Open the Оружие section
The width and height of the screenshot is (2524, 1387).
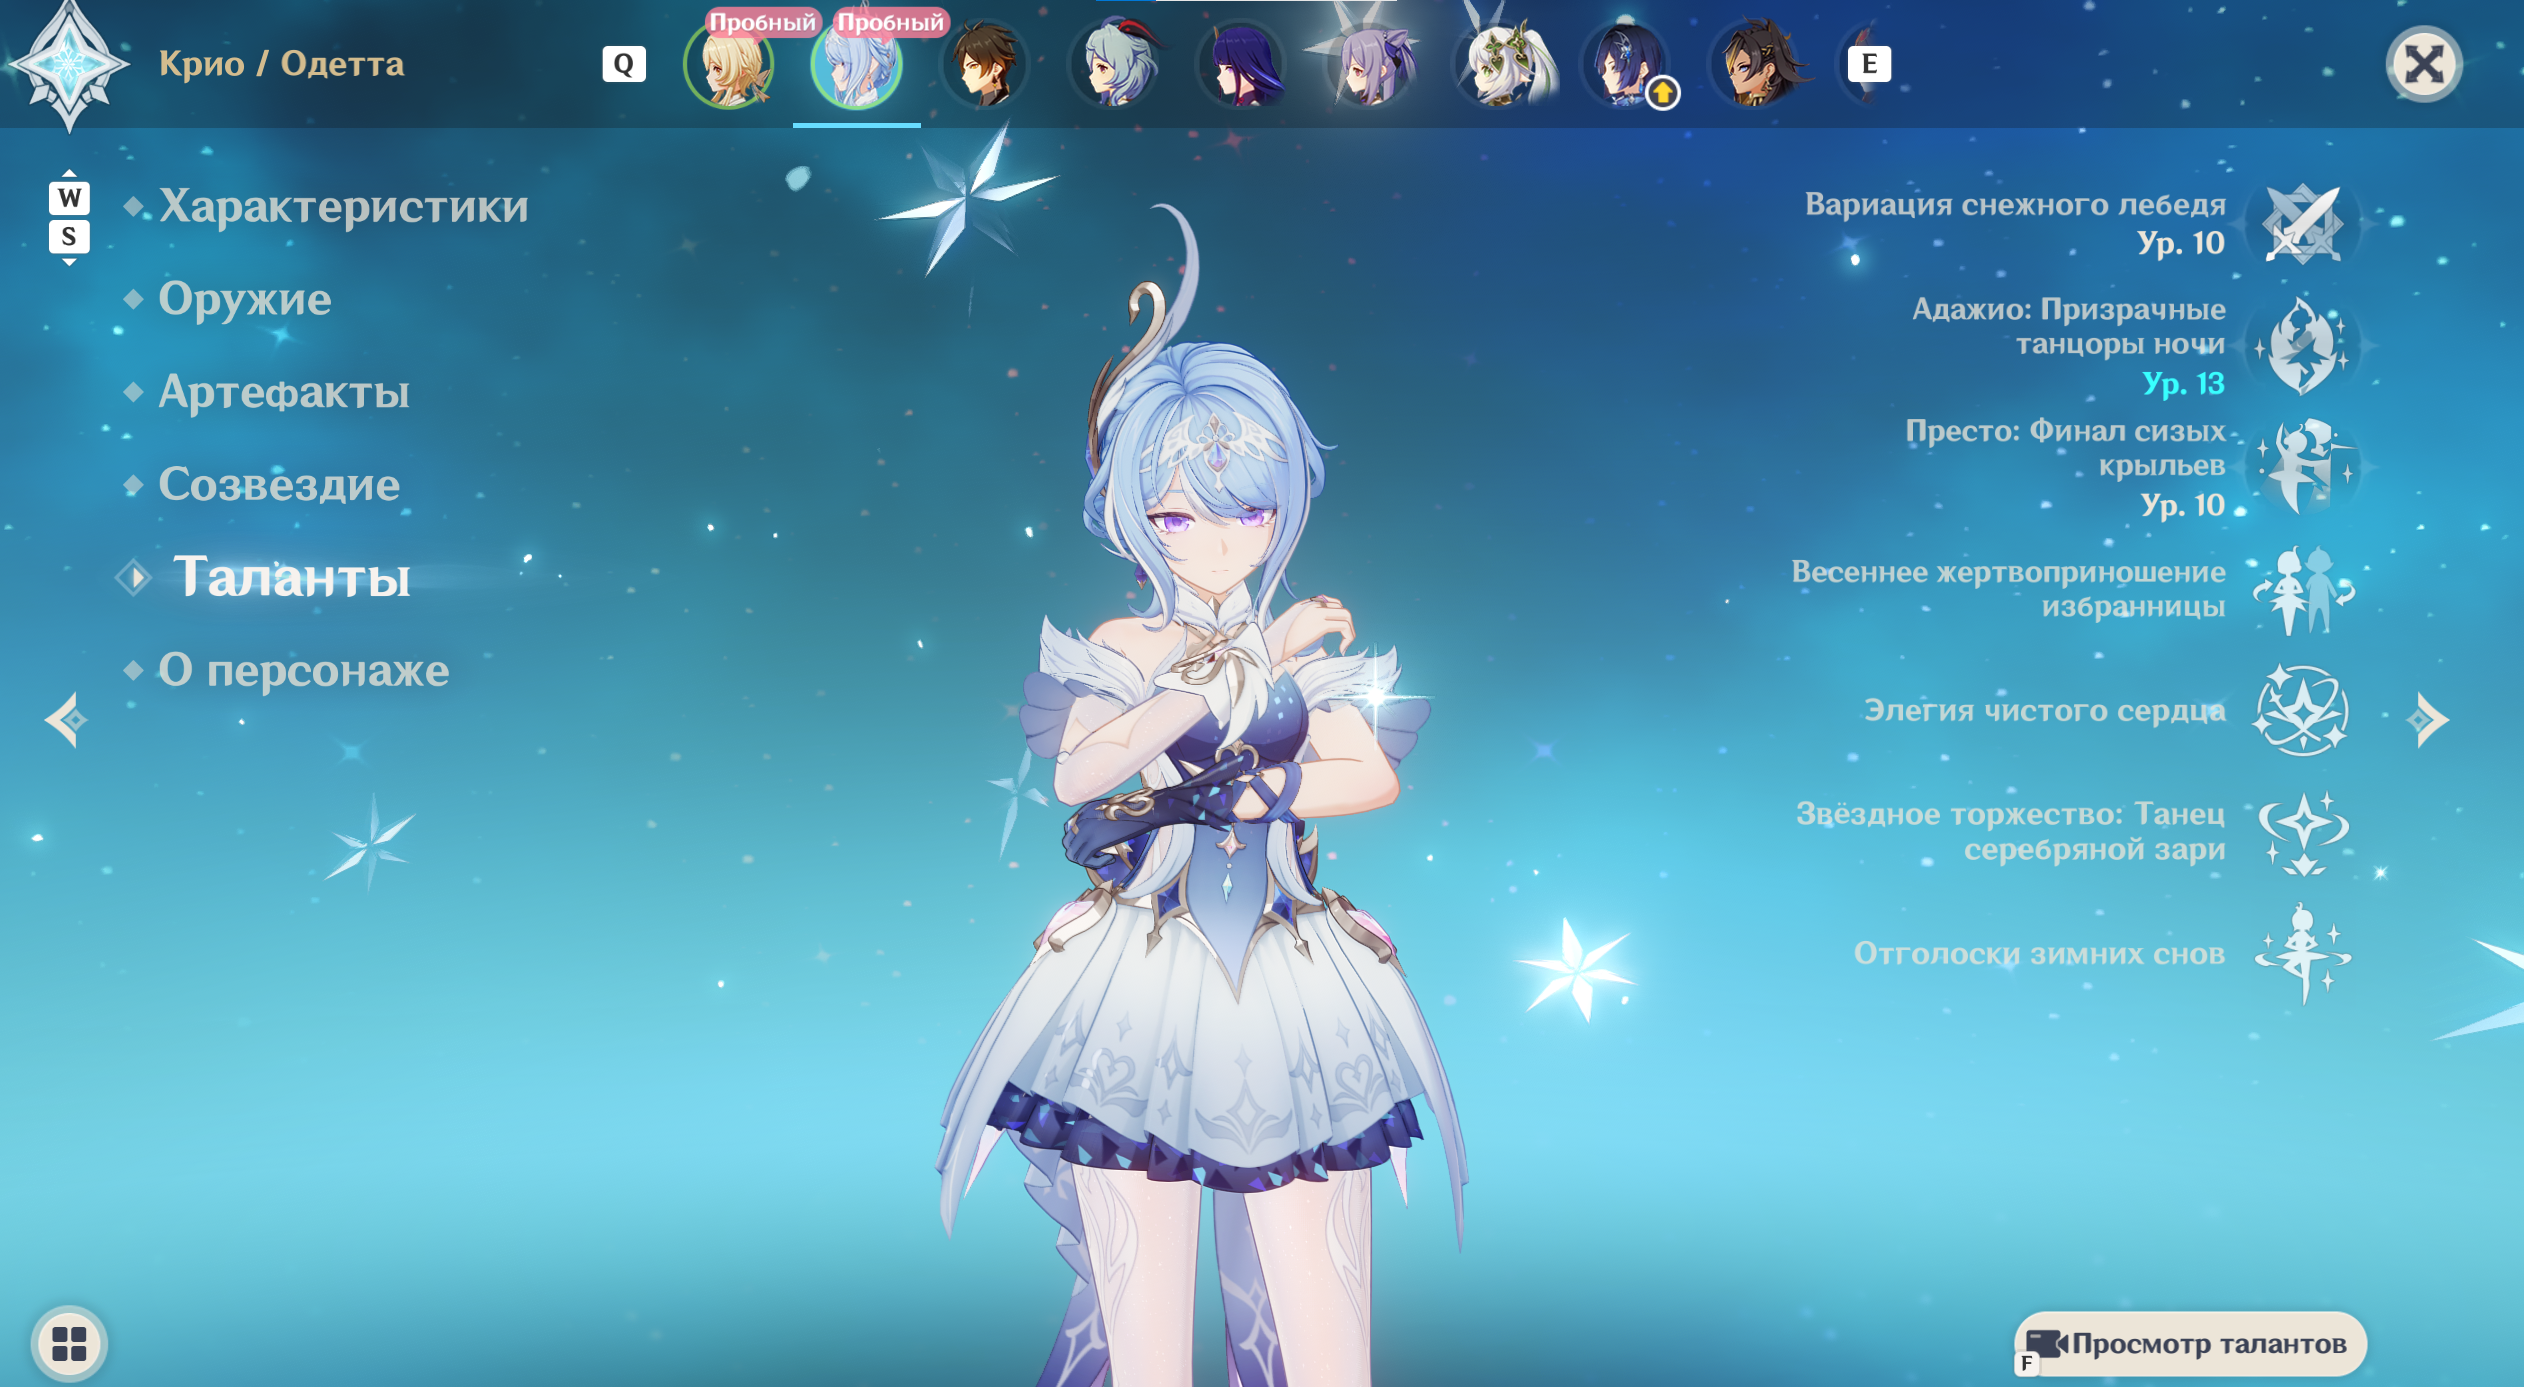click(245, 299)
